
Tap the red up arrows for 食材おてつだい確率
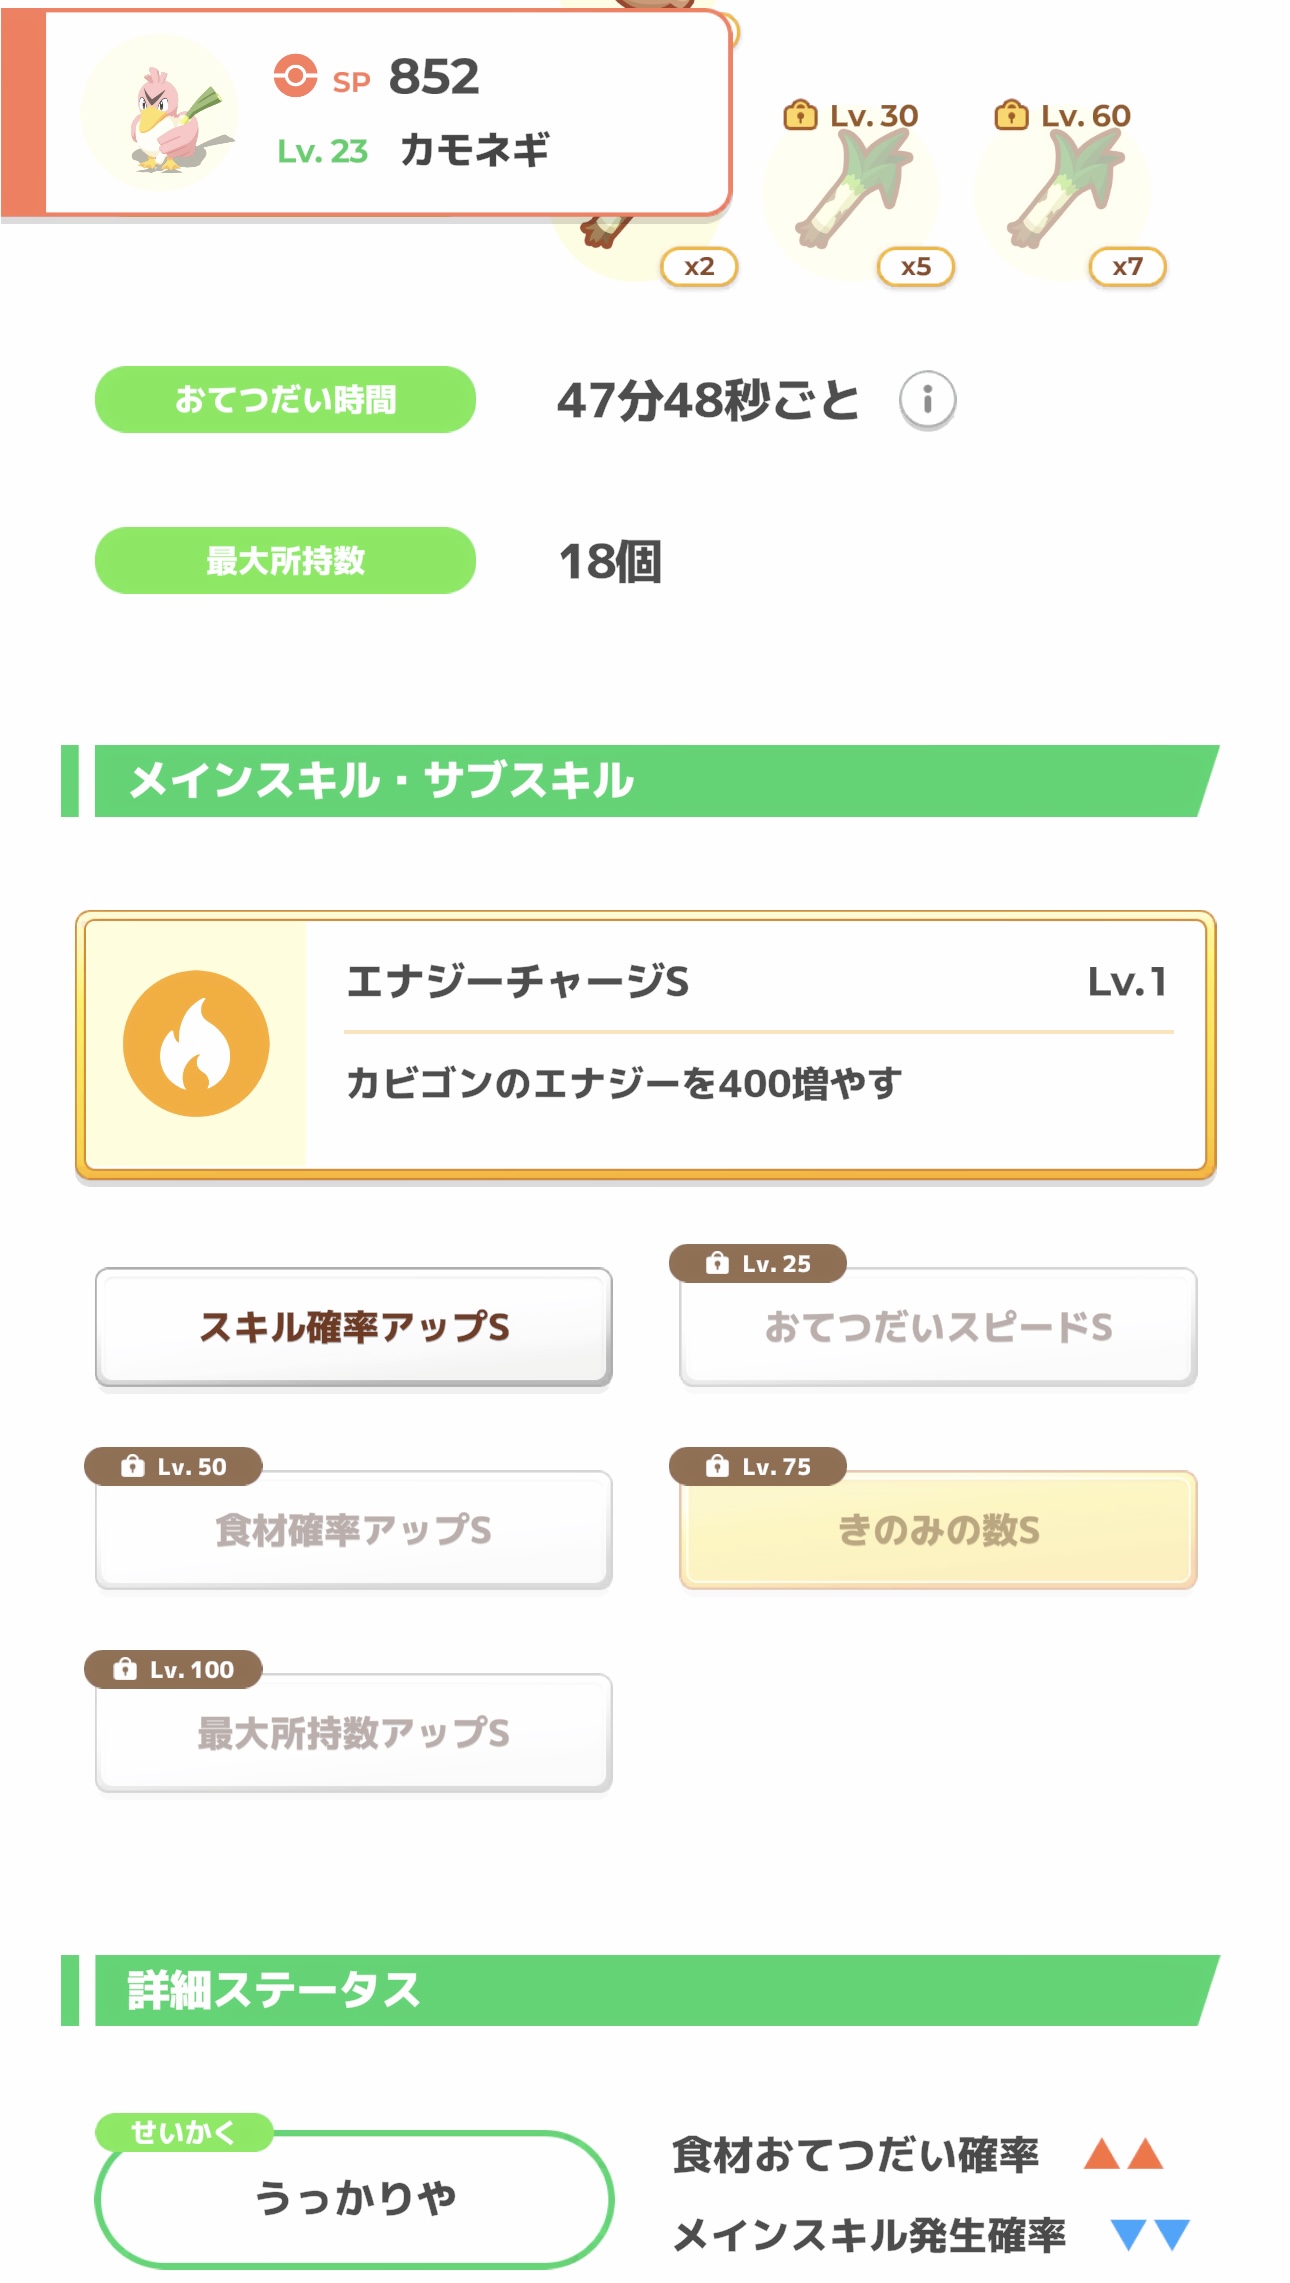point(1124,2153)
